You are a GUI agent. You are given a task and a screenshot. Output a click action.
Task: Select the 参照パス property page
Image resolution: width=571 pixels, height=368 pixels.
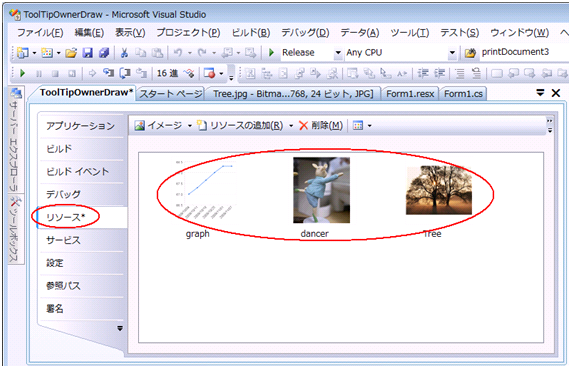click(x=82, y=286)
